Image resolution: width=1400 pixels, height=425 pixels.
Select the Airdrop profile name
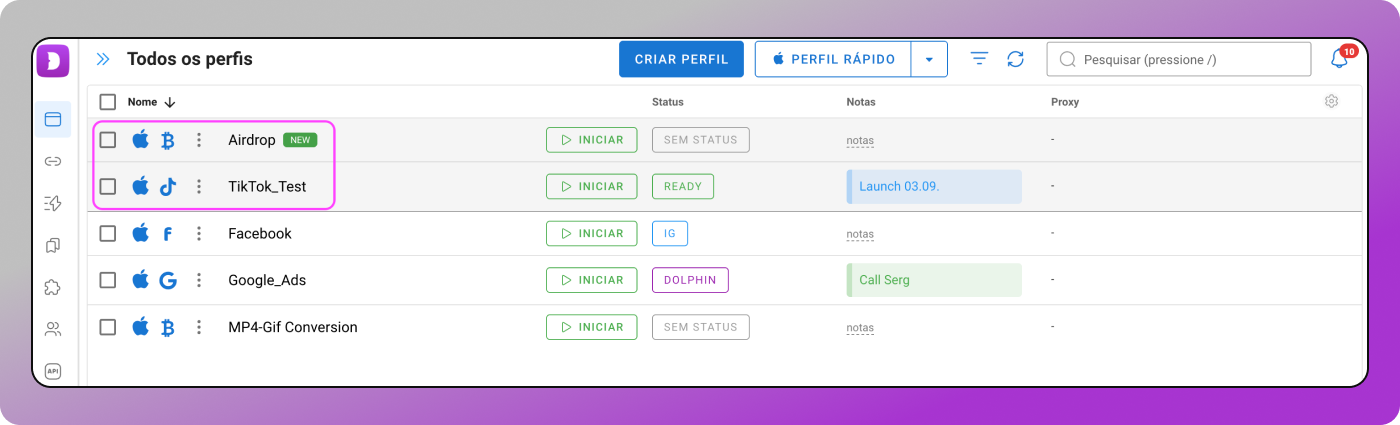click(x=252, y=140)
